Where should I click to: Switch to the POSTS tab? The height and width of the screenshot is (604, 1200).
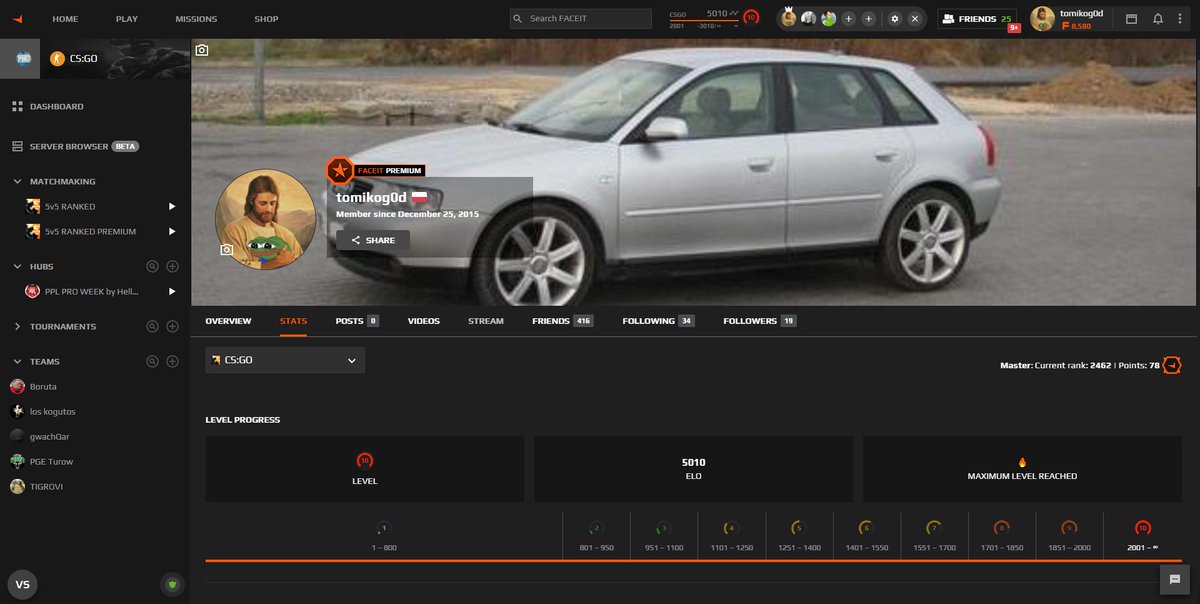357,321
